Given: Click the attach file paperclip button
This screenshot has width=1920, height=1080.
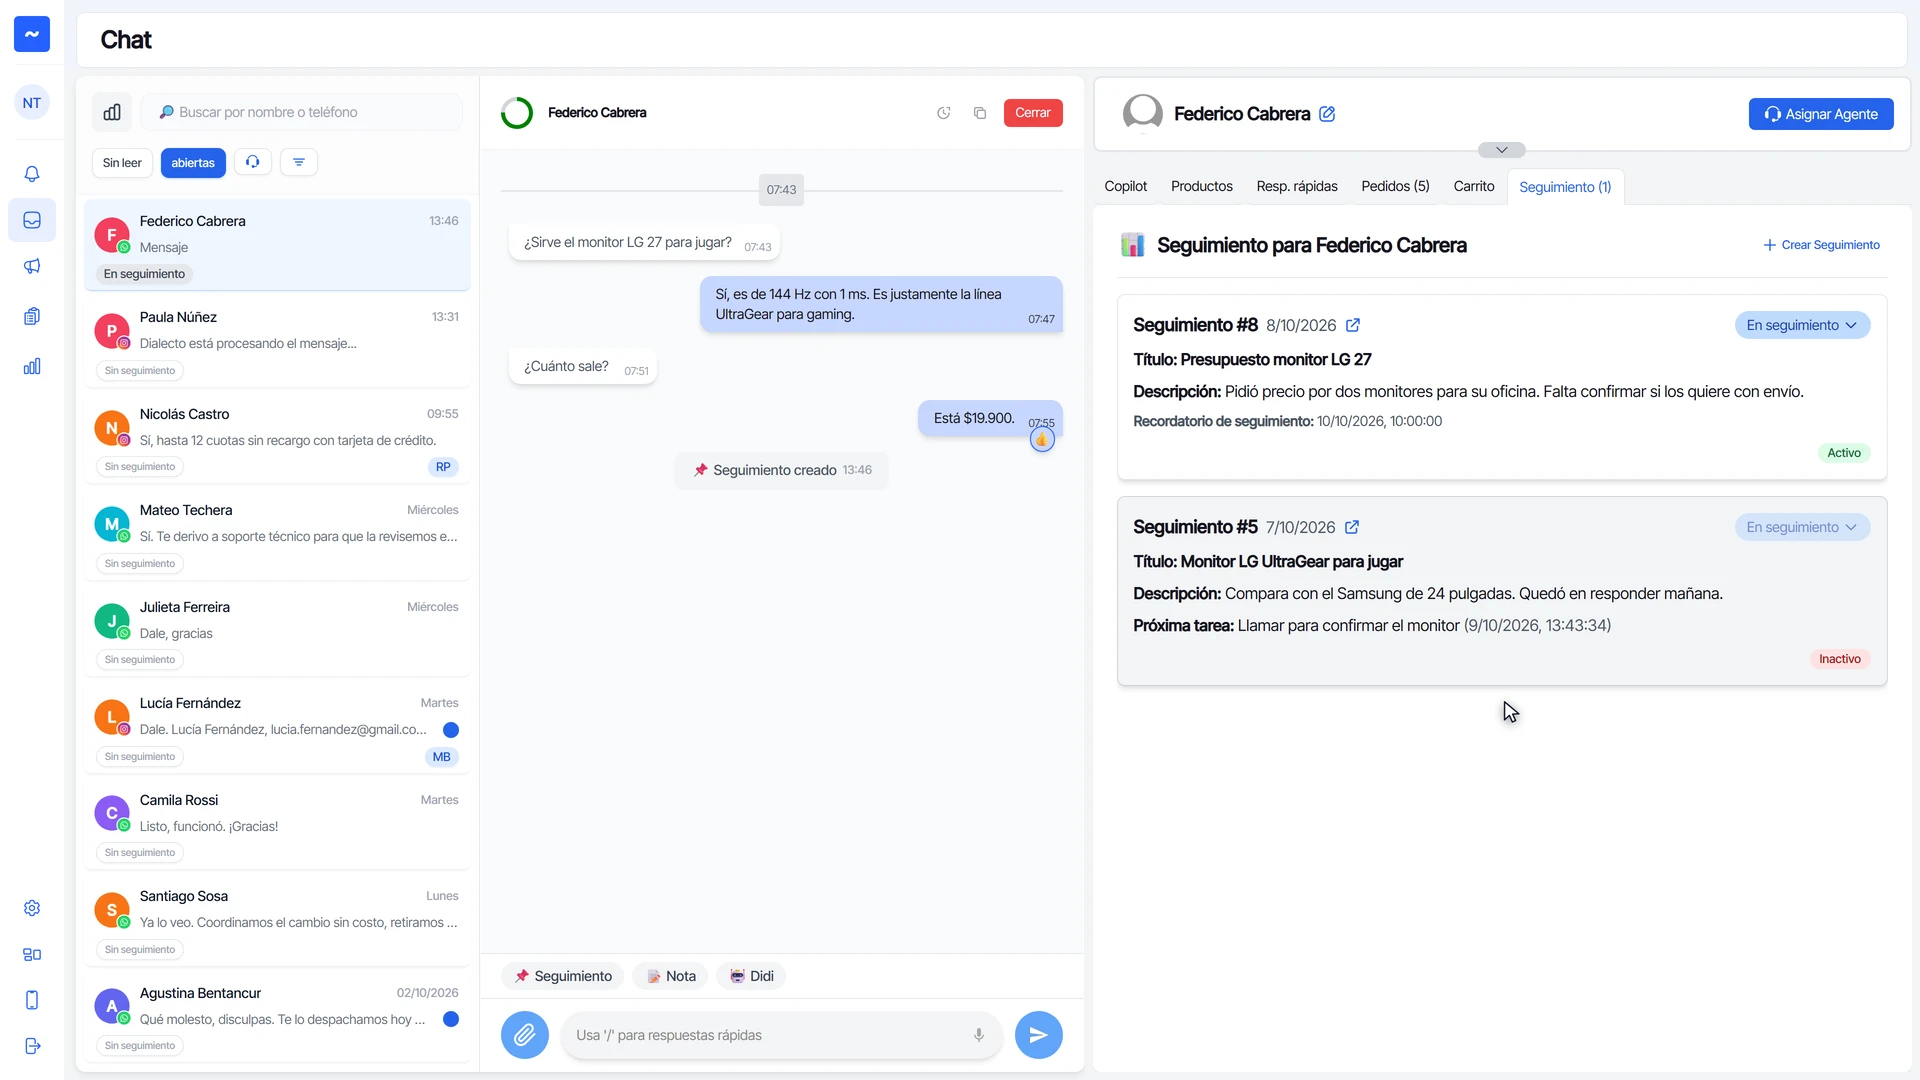Looking at the screenshot, I should 525,1035.
